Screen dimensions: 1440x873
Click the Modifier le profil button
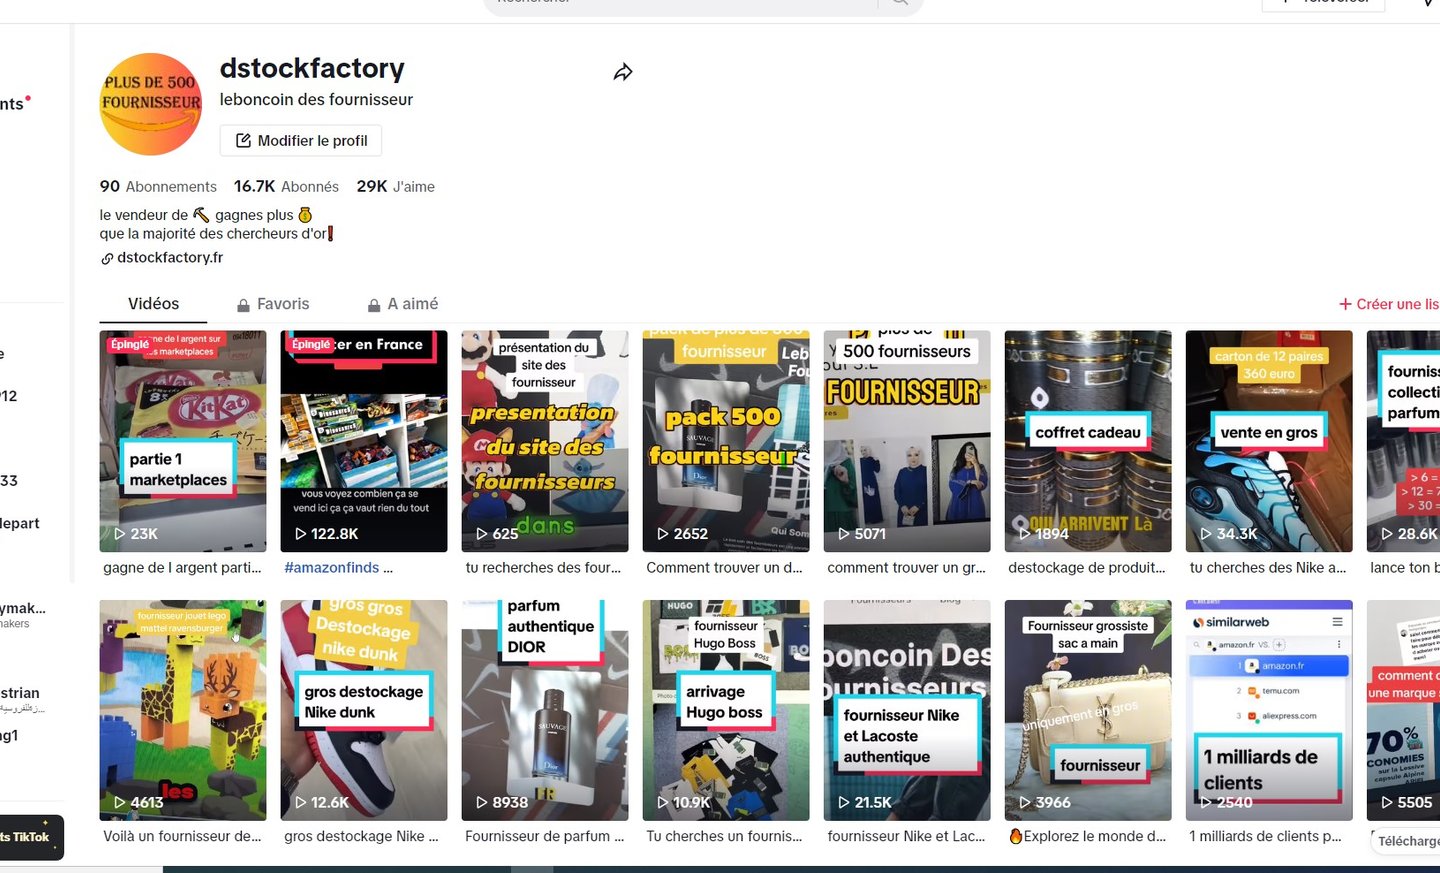coord(301,140)
